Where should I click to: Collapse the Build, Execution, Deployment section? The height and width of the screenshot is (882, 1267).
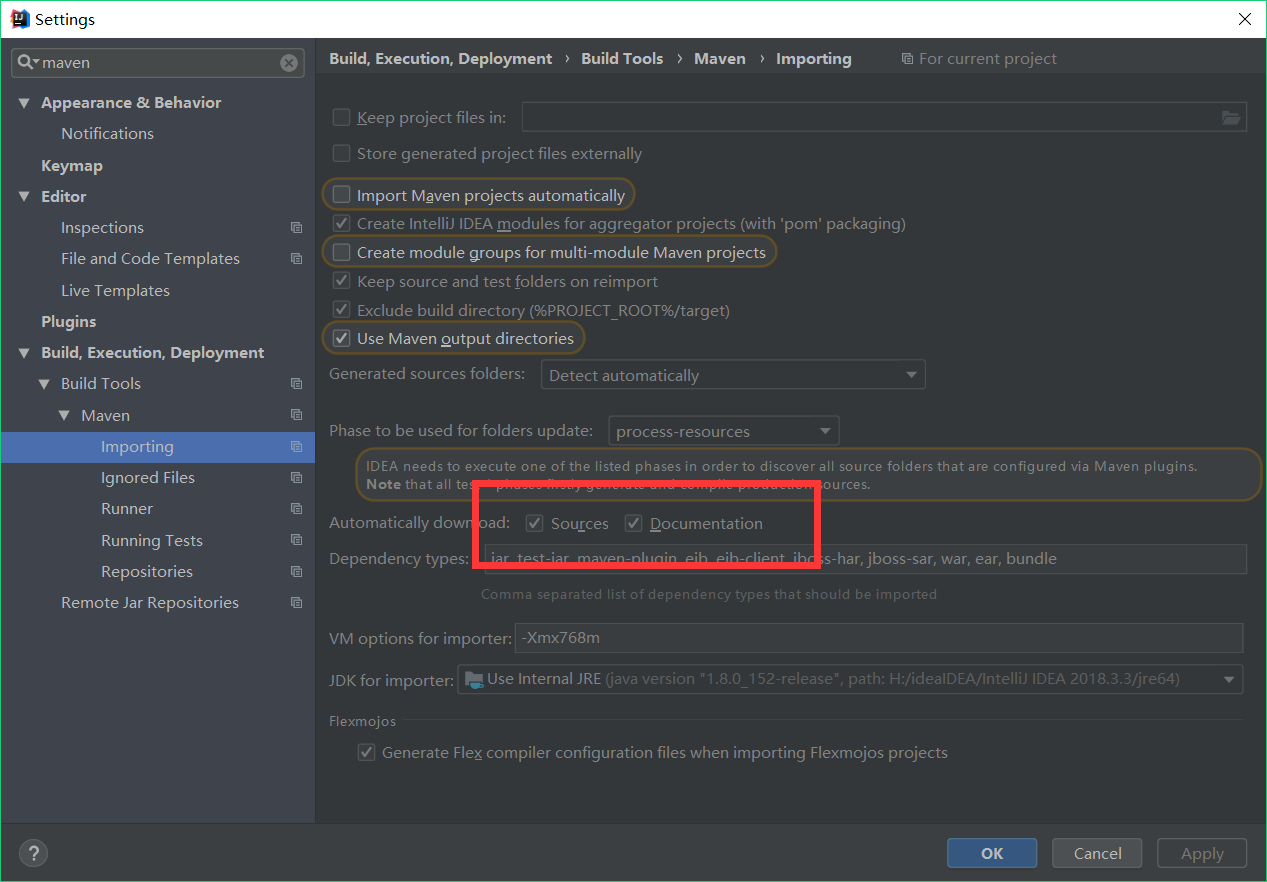(x=24, y=352)
